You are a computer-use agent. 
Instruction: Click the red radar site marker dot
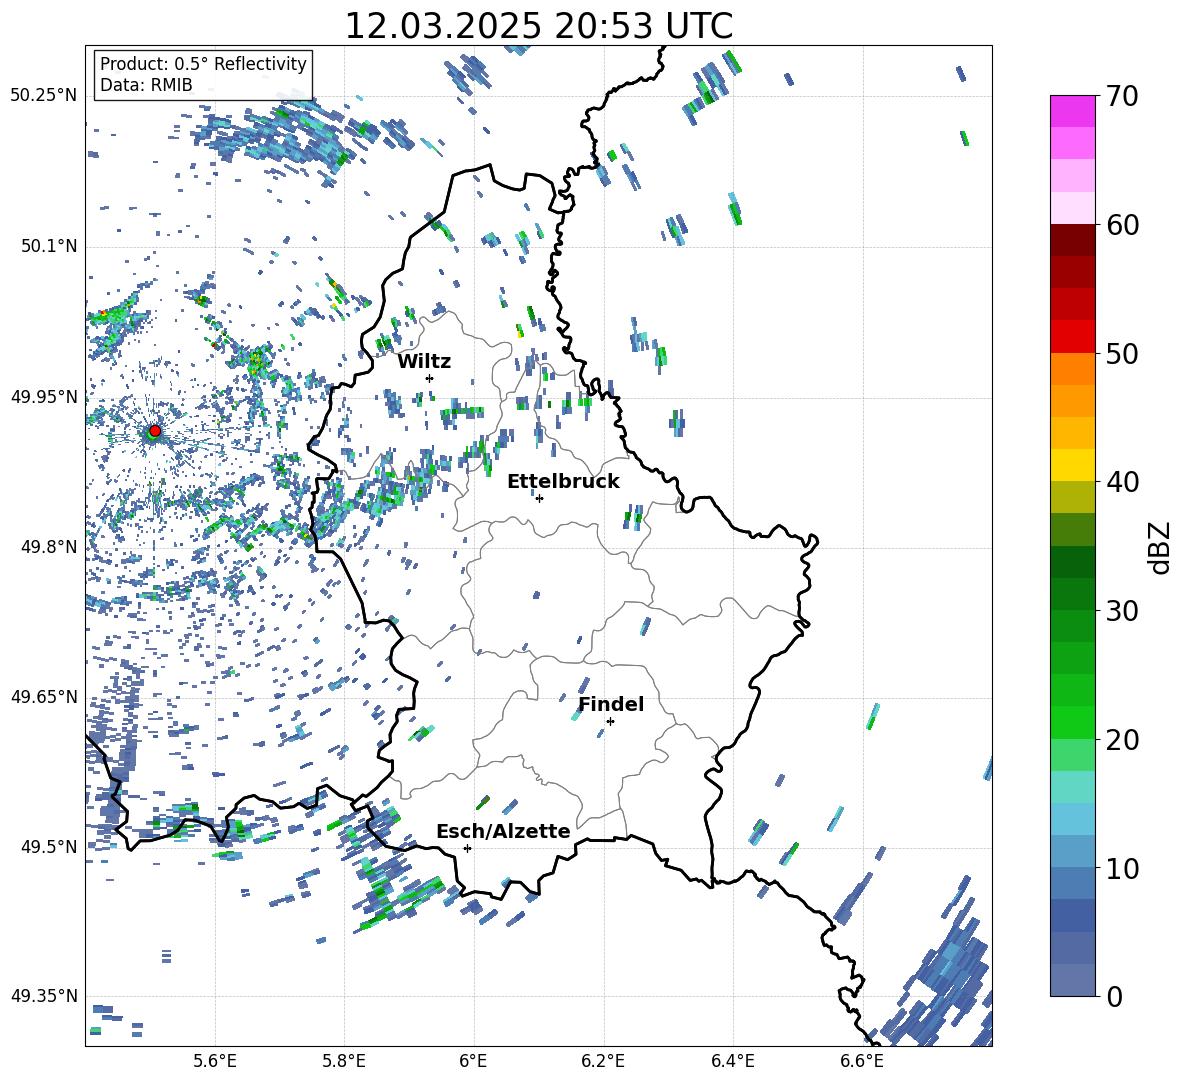tap(155, 430)
